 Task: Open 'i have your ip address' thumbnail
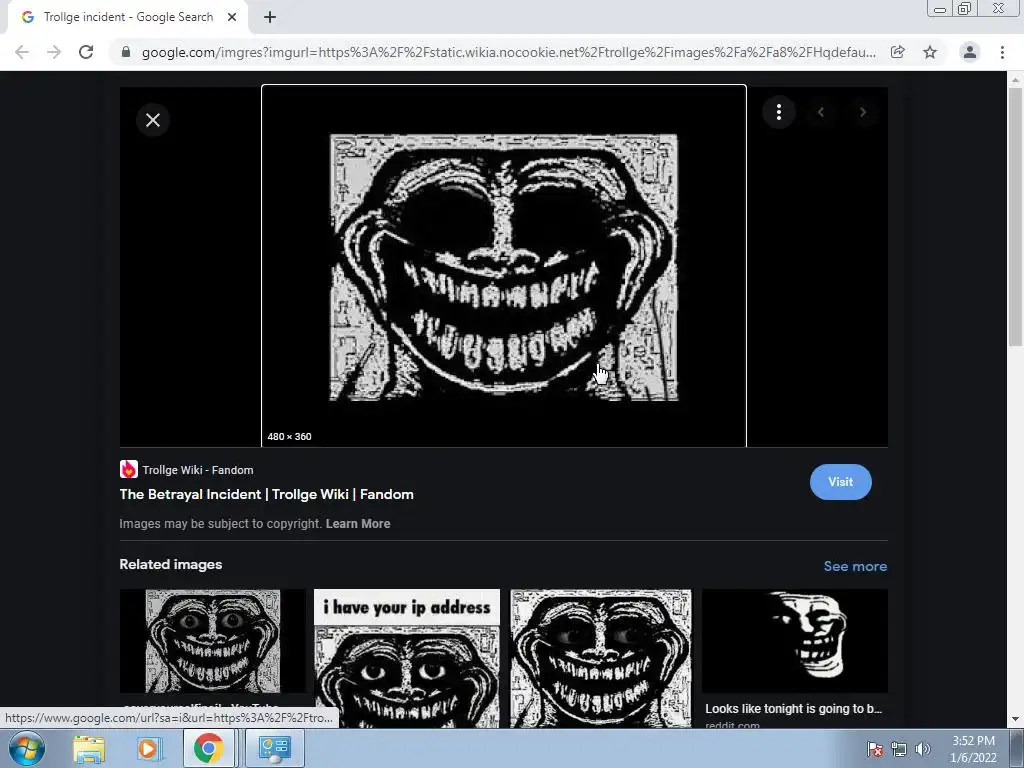(x=407, y=658)
